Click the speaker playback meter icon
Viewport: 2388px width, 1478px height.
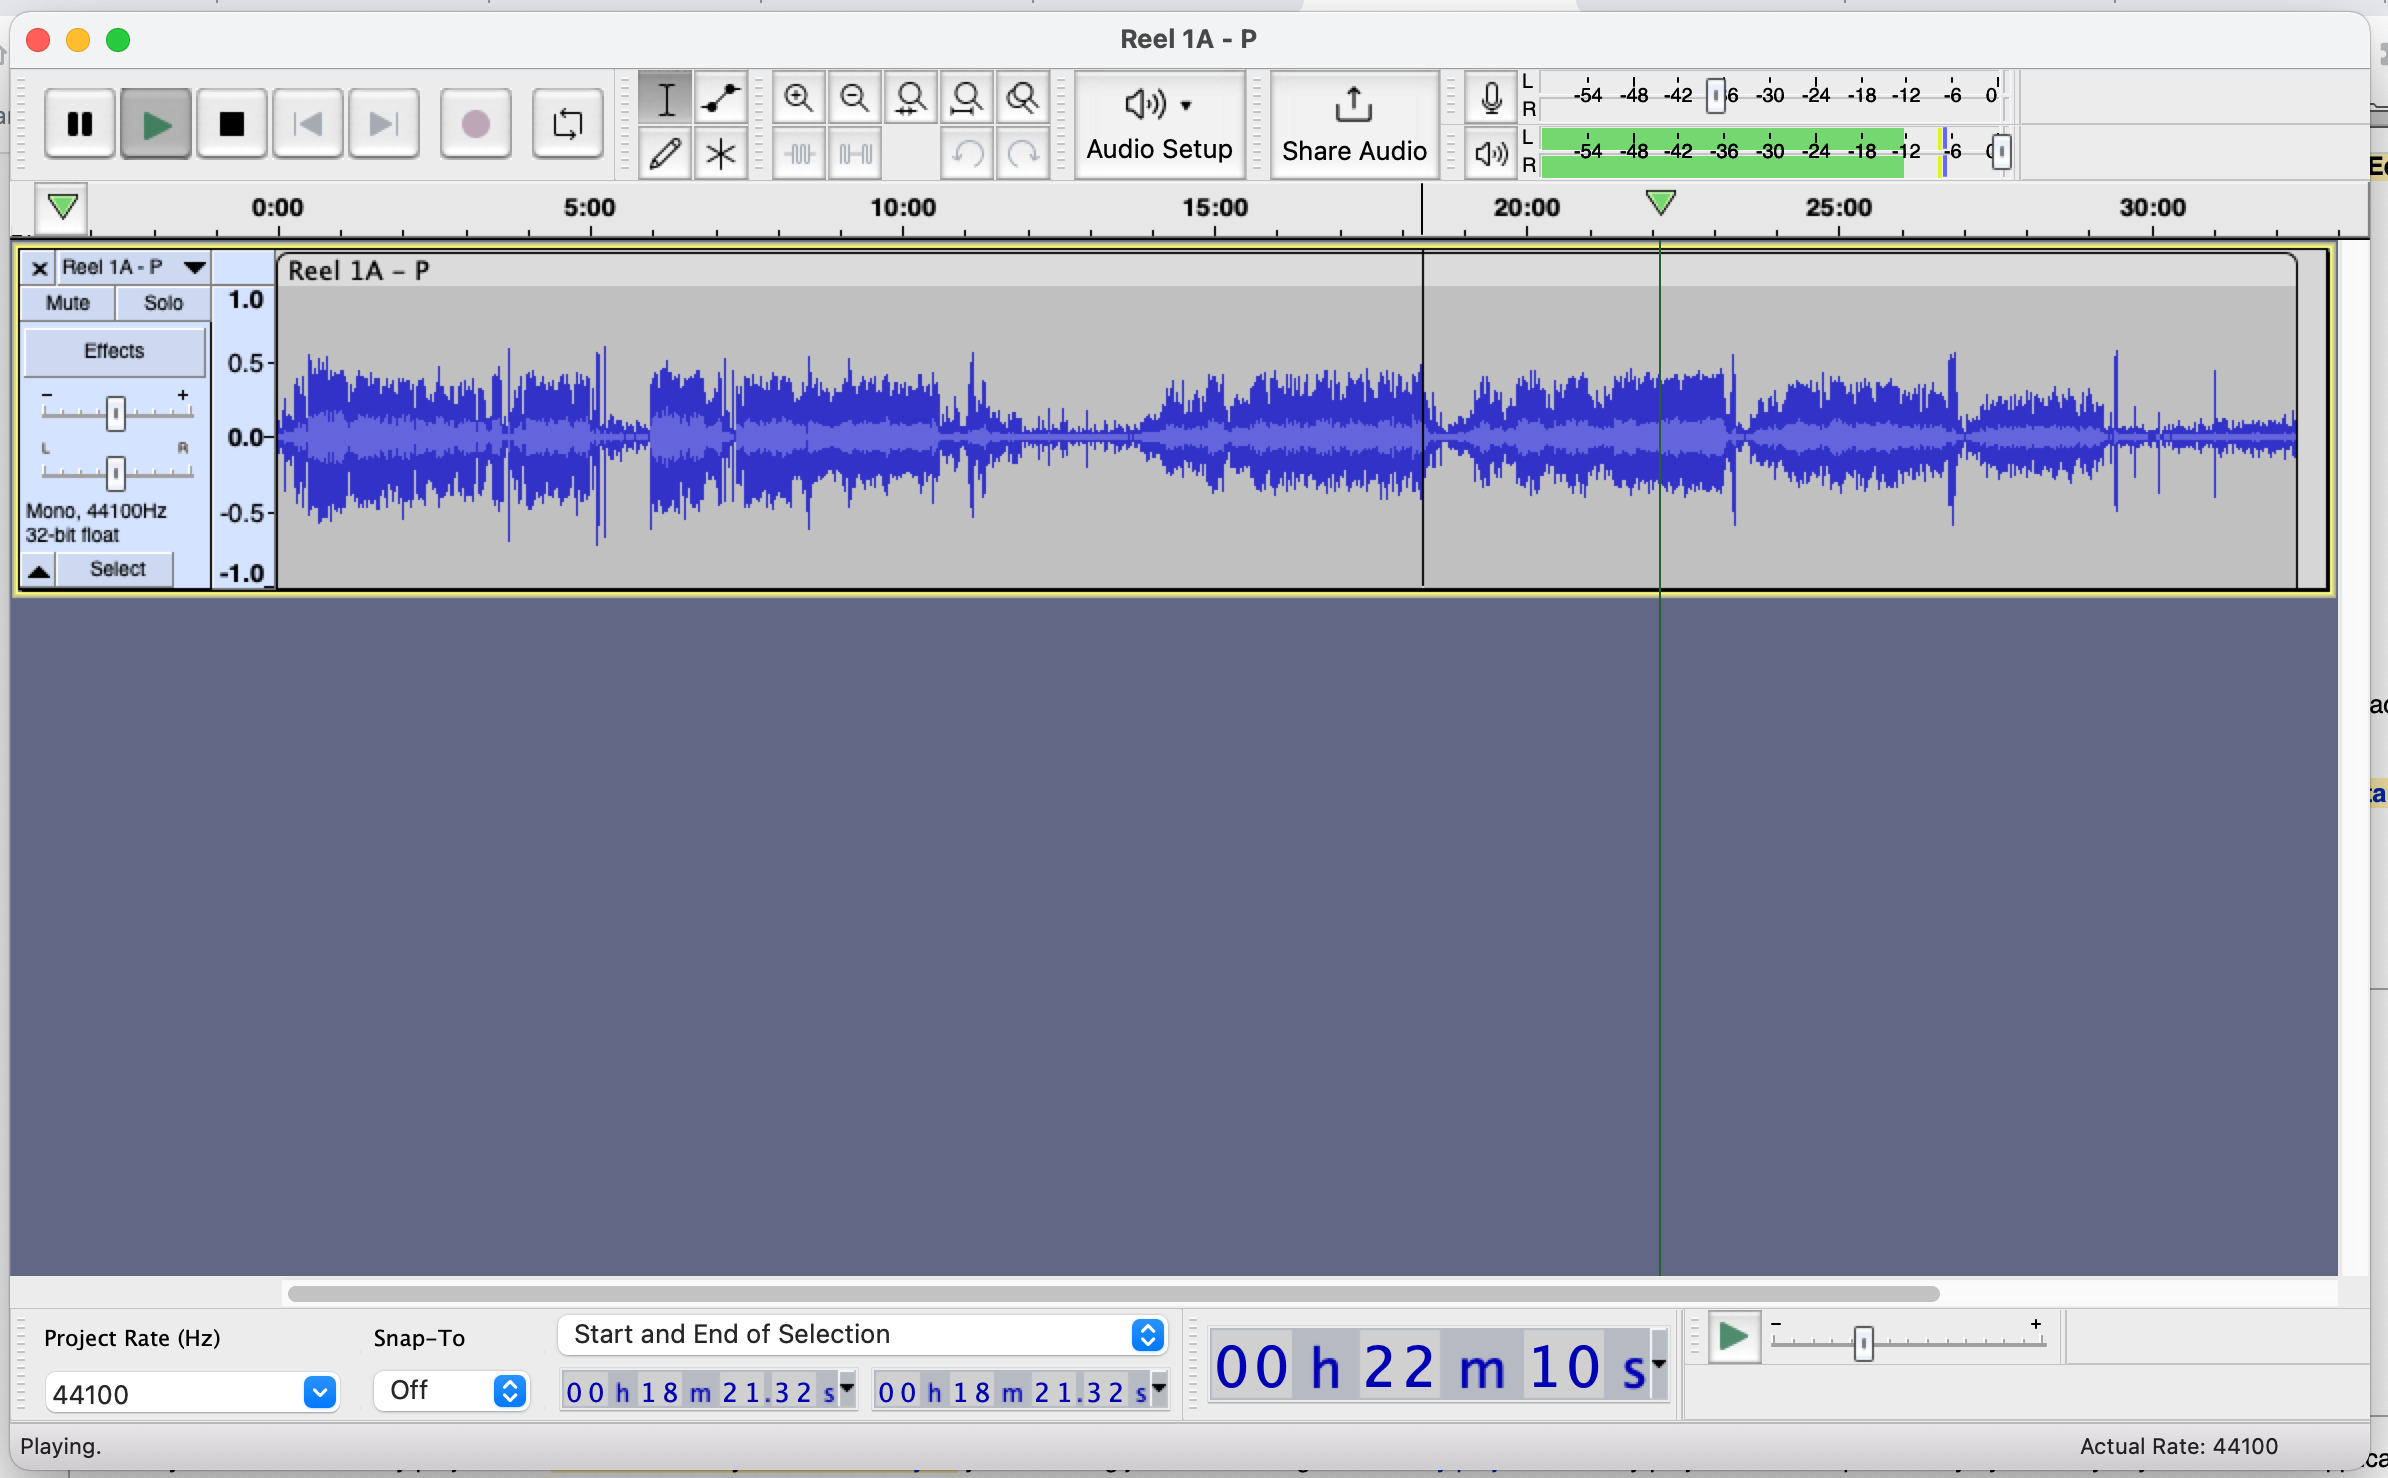(x=1490, y=153)
